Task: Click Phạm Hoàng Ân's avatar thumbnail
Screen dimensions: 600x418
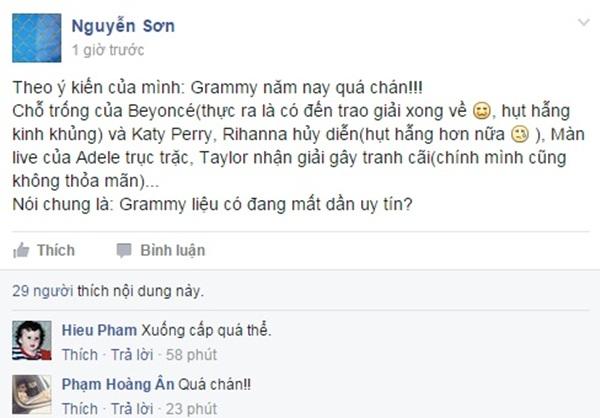Action: [x=31, y=393]
